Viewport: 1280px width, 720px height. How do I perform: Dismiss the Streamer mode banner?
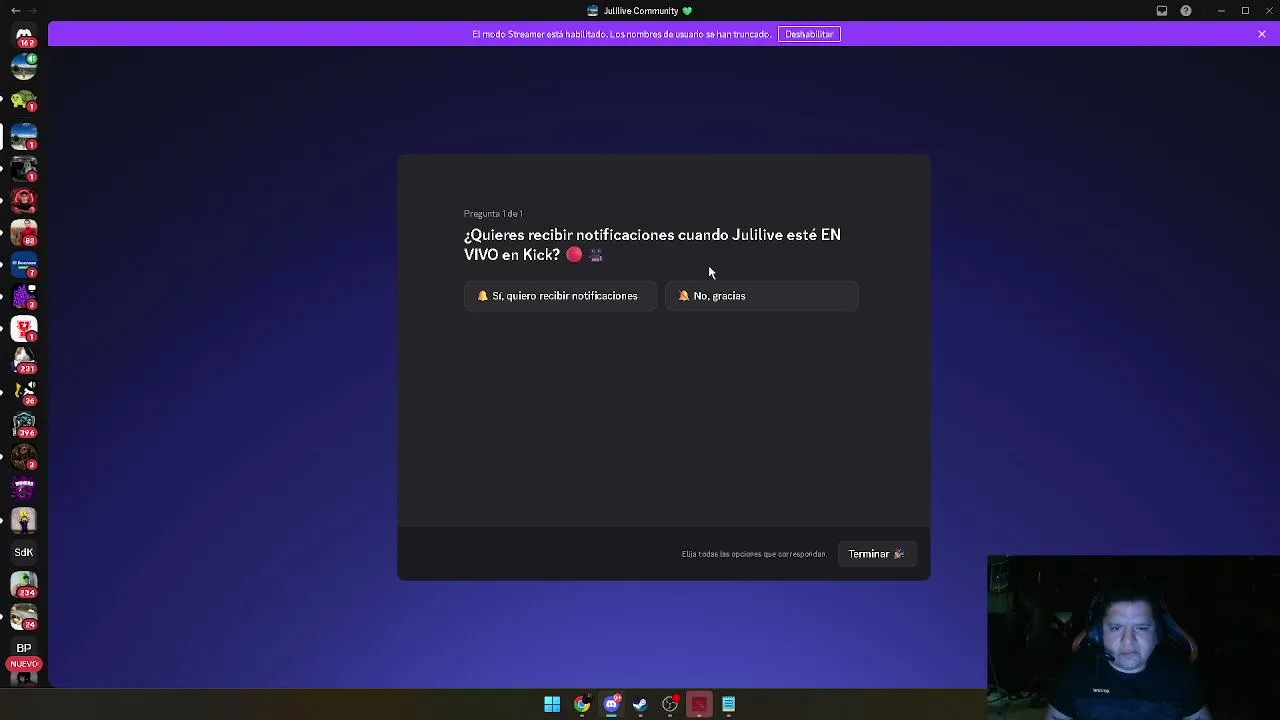pos(1262,34)
